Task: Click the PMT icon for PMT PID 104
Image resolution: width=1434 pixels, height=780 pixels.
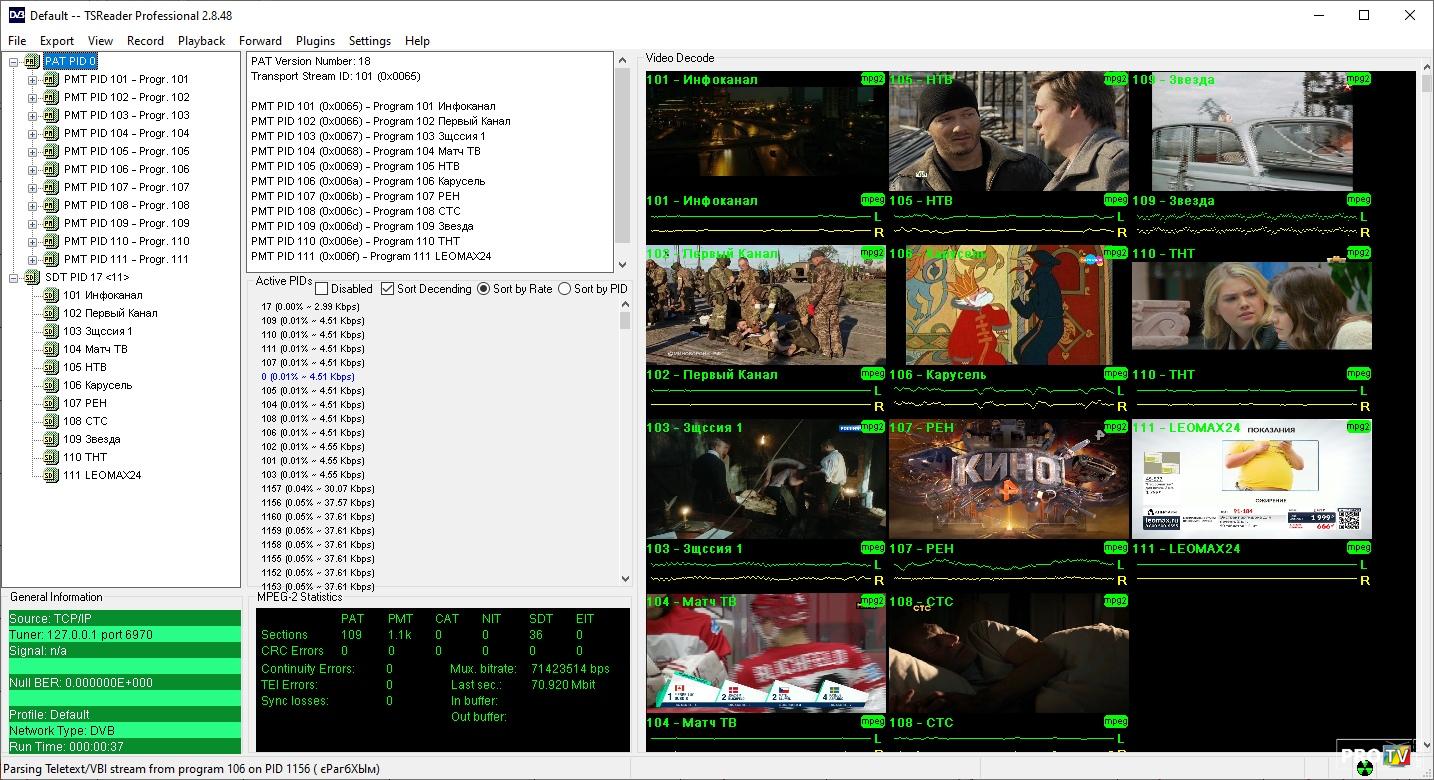Action: click(x=51, y=133)
